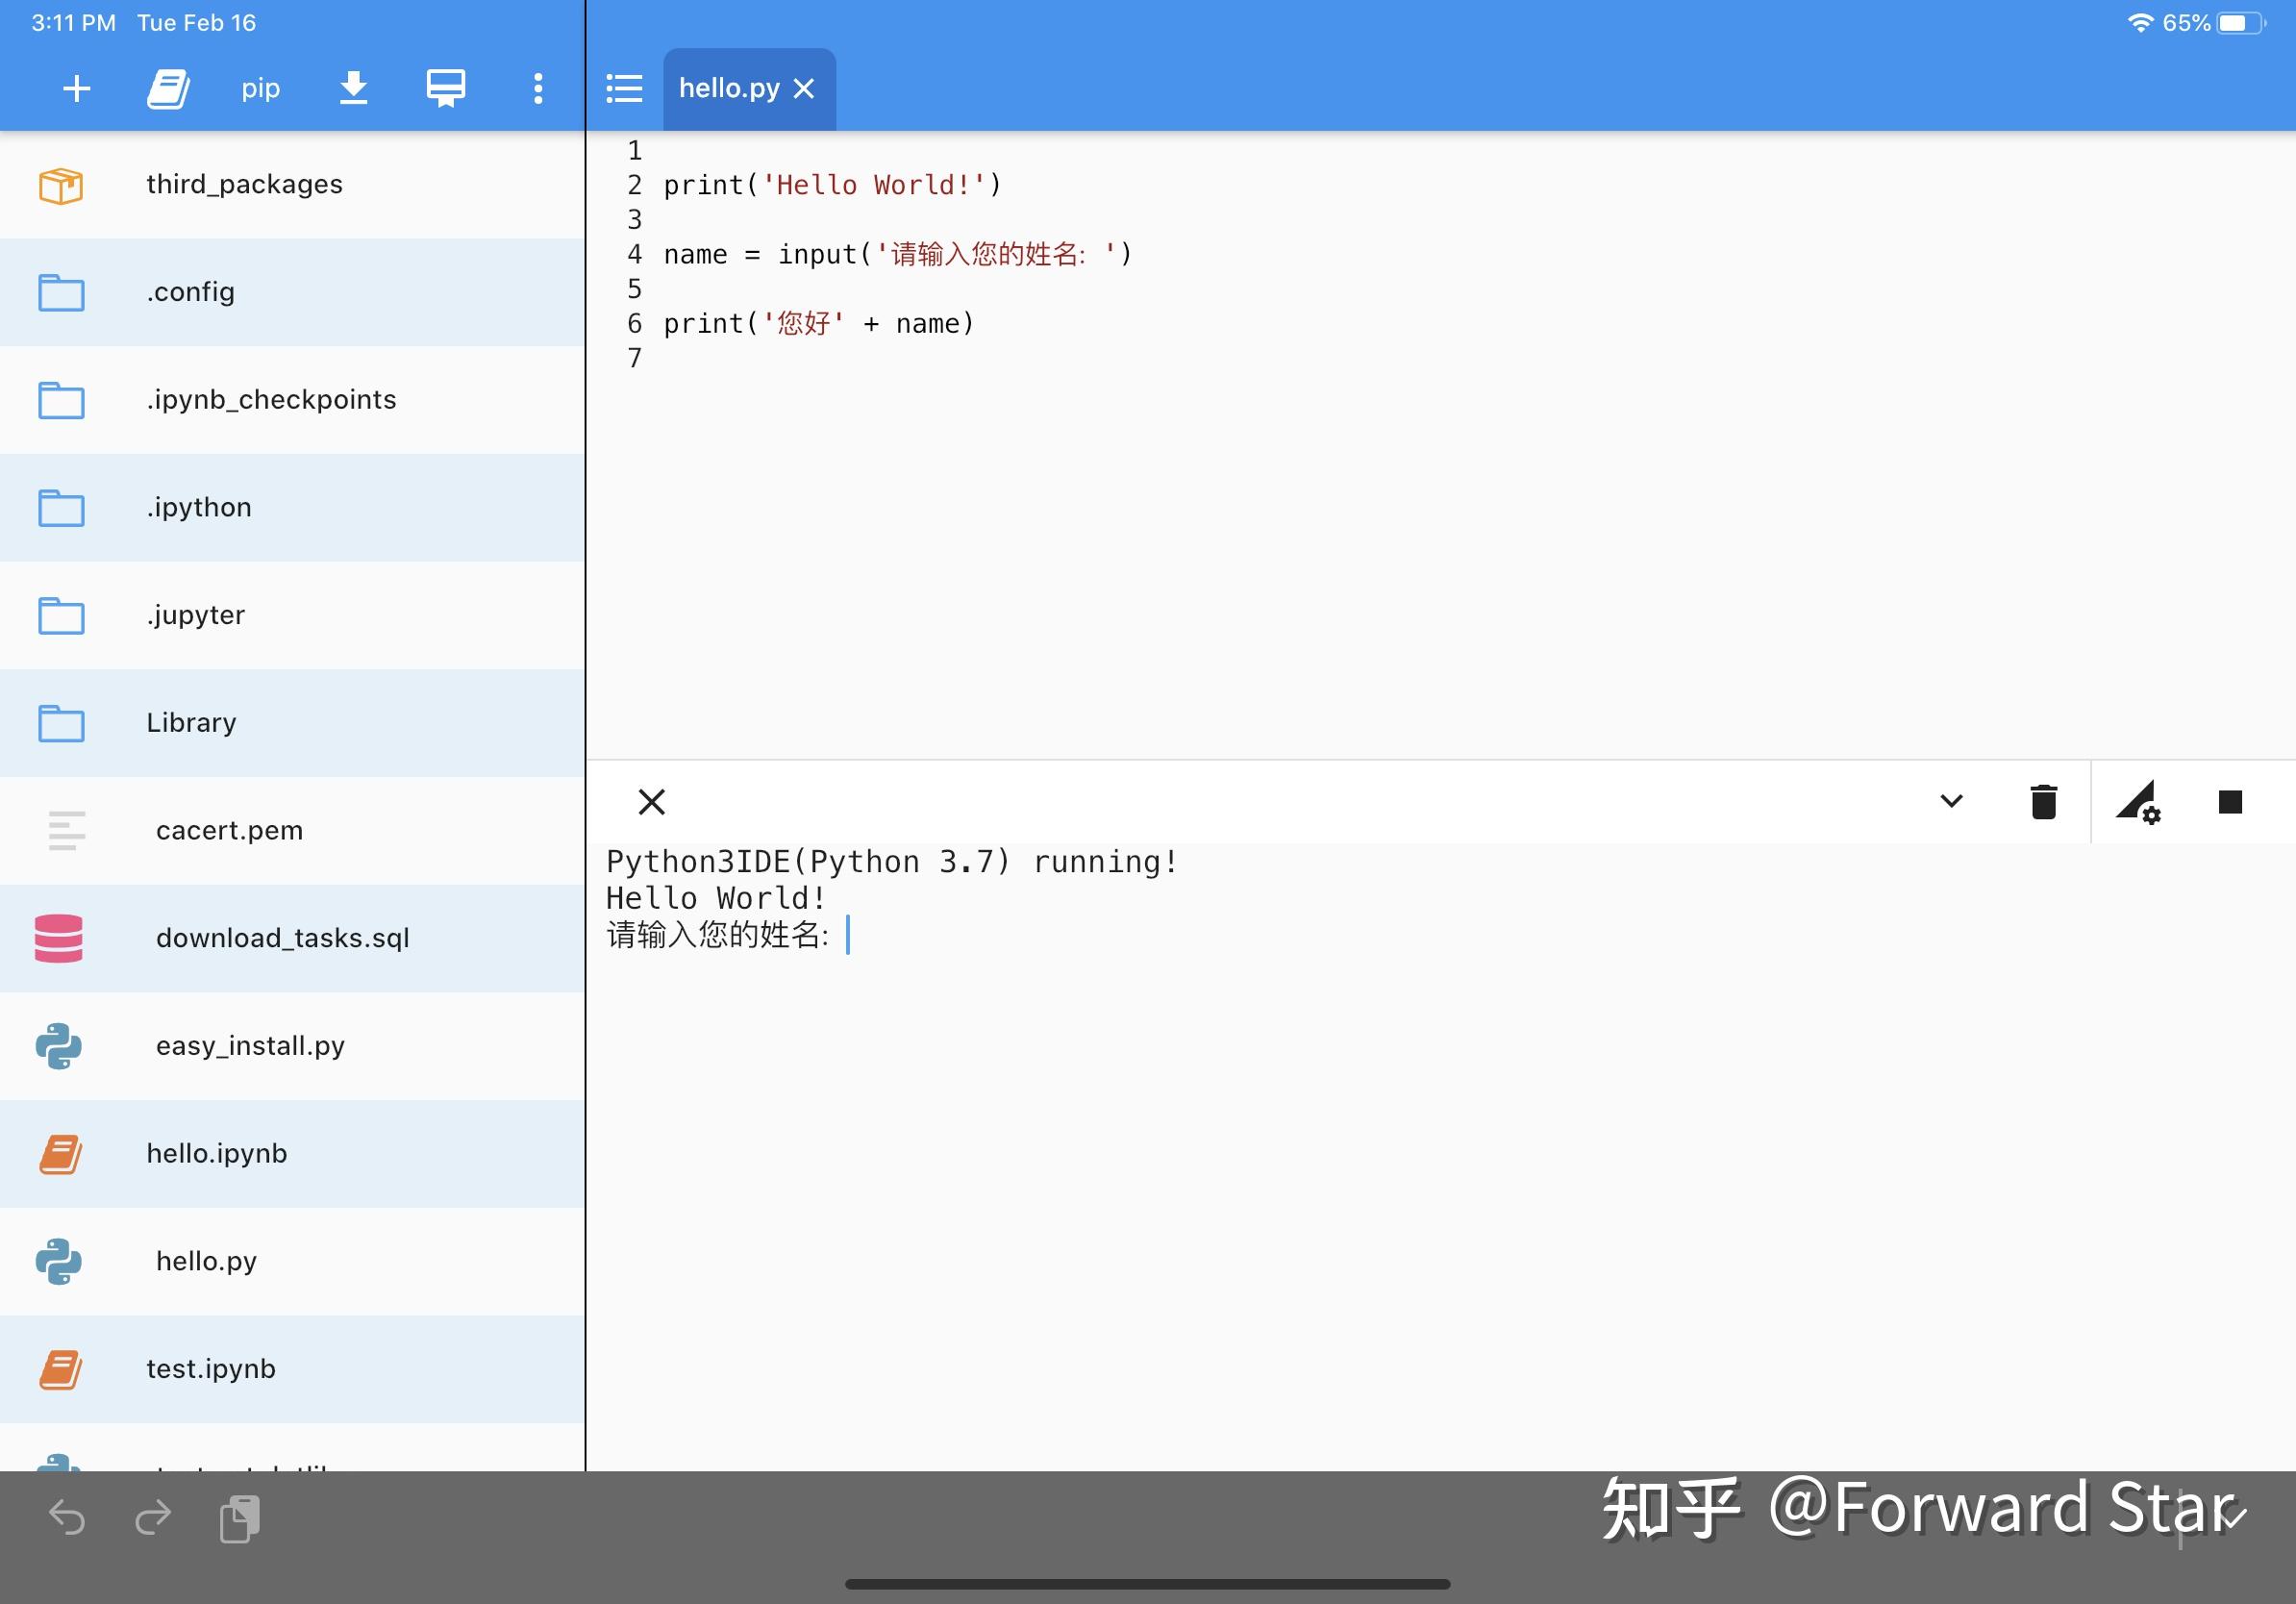Open the .ipython folder
This screenshot has height=1604, width=2296.
[292, 507]
